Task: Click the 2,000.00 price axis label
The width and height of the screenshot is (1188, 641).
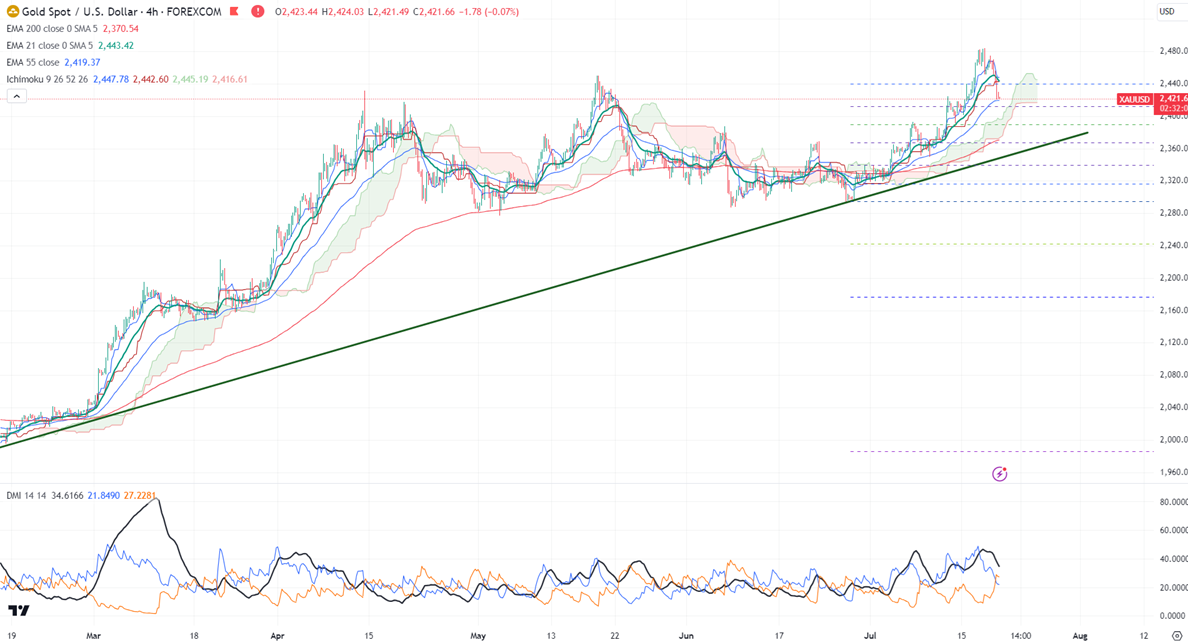Action: pyautogui.click(x=1173, y=439)
